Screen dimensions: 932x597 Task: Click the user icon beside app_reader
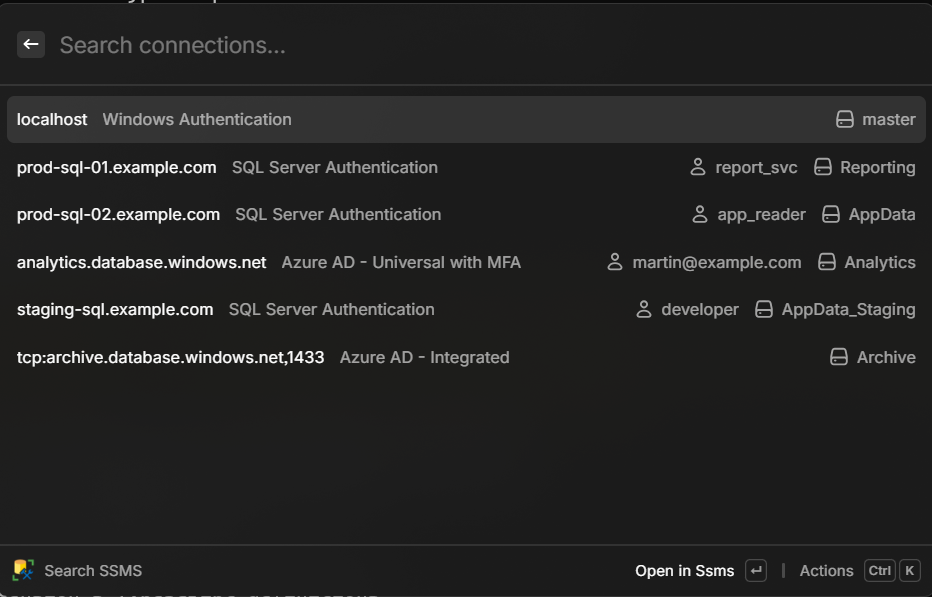pyautogui.click(x=700, y=214)
